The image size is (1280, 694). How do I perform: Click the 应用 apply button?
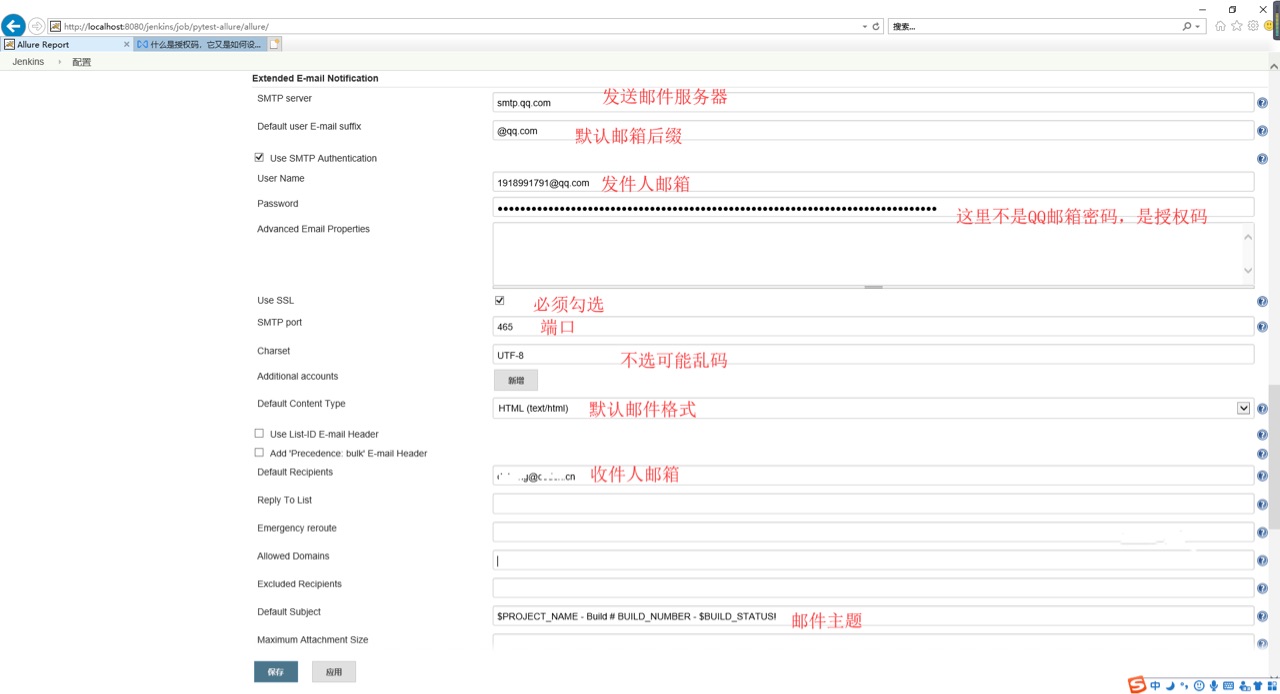(x=334, y=672)
